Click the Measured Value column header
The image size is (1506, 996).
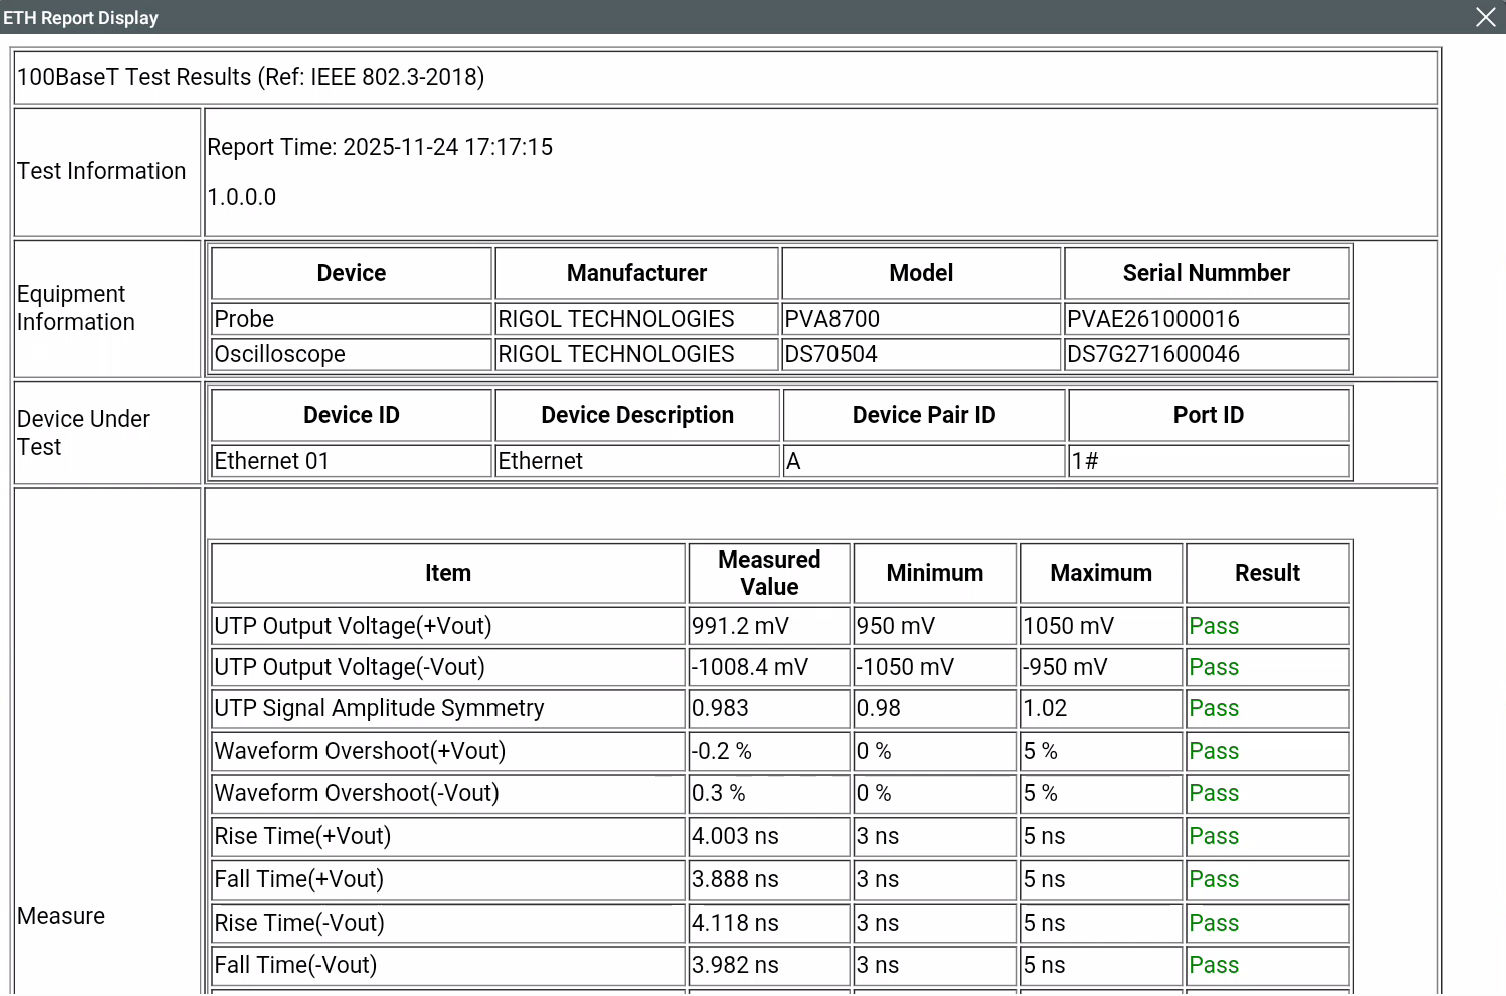[769, 573]
